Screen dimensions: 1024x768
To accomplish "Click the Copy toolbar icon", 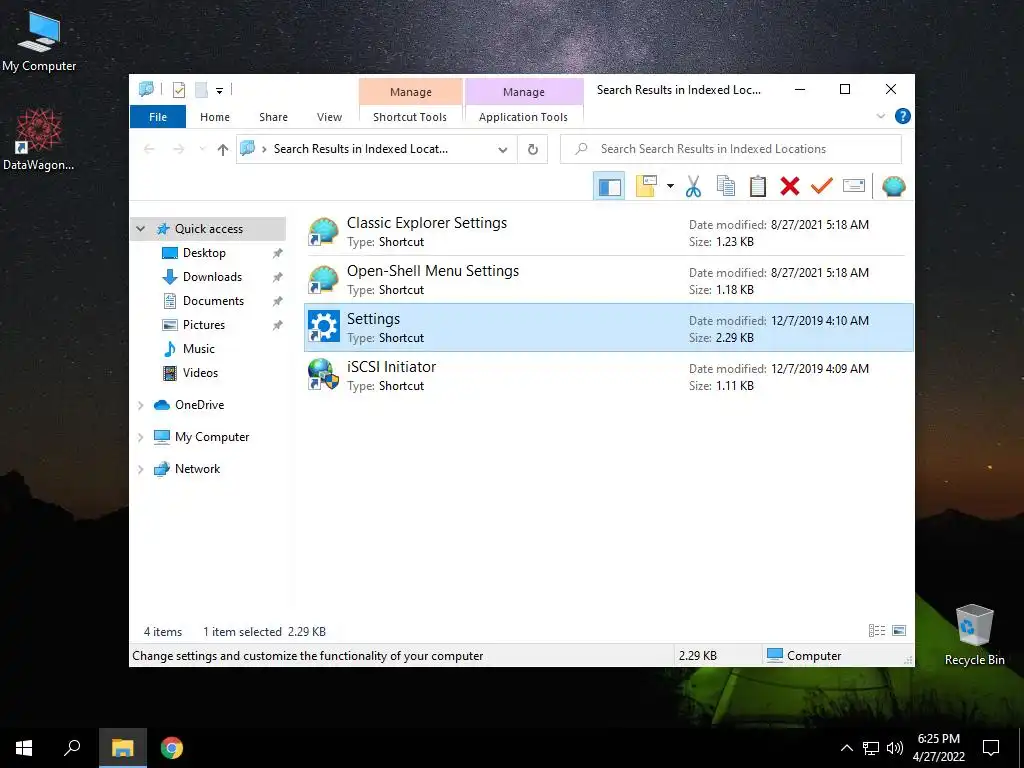I will 726,187.
